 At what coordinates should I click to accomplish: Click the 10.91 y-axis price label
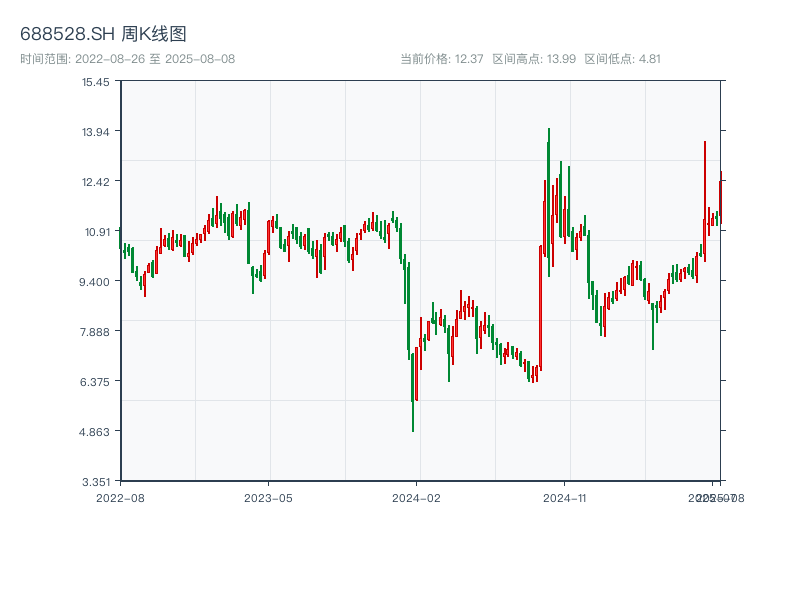click(96, 231)
